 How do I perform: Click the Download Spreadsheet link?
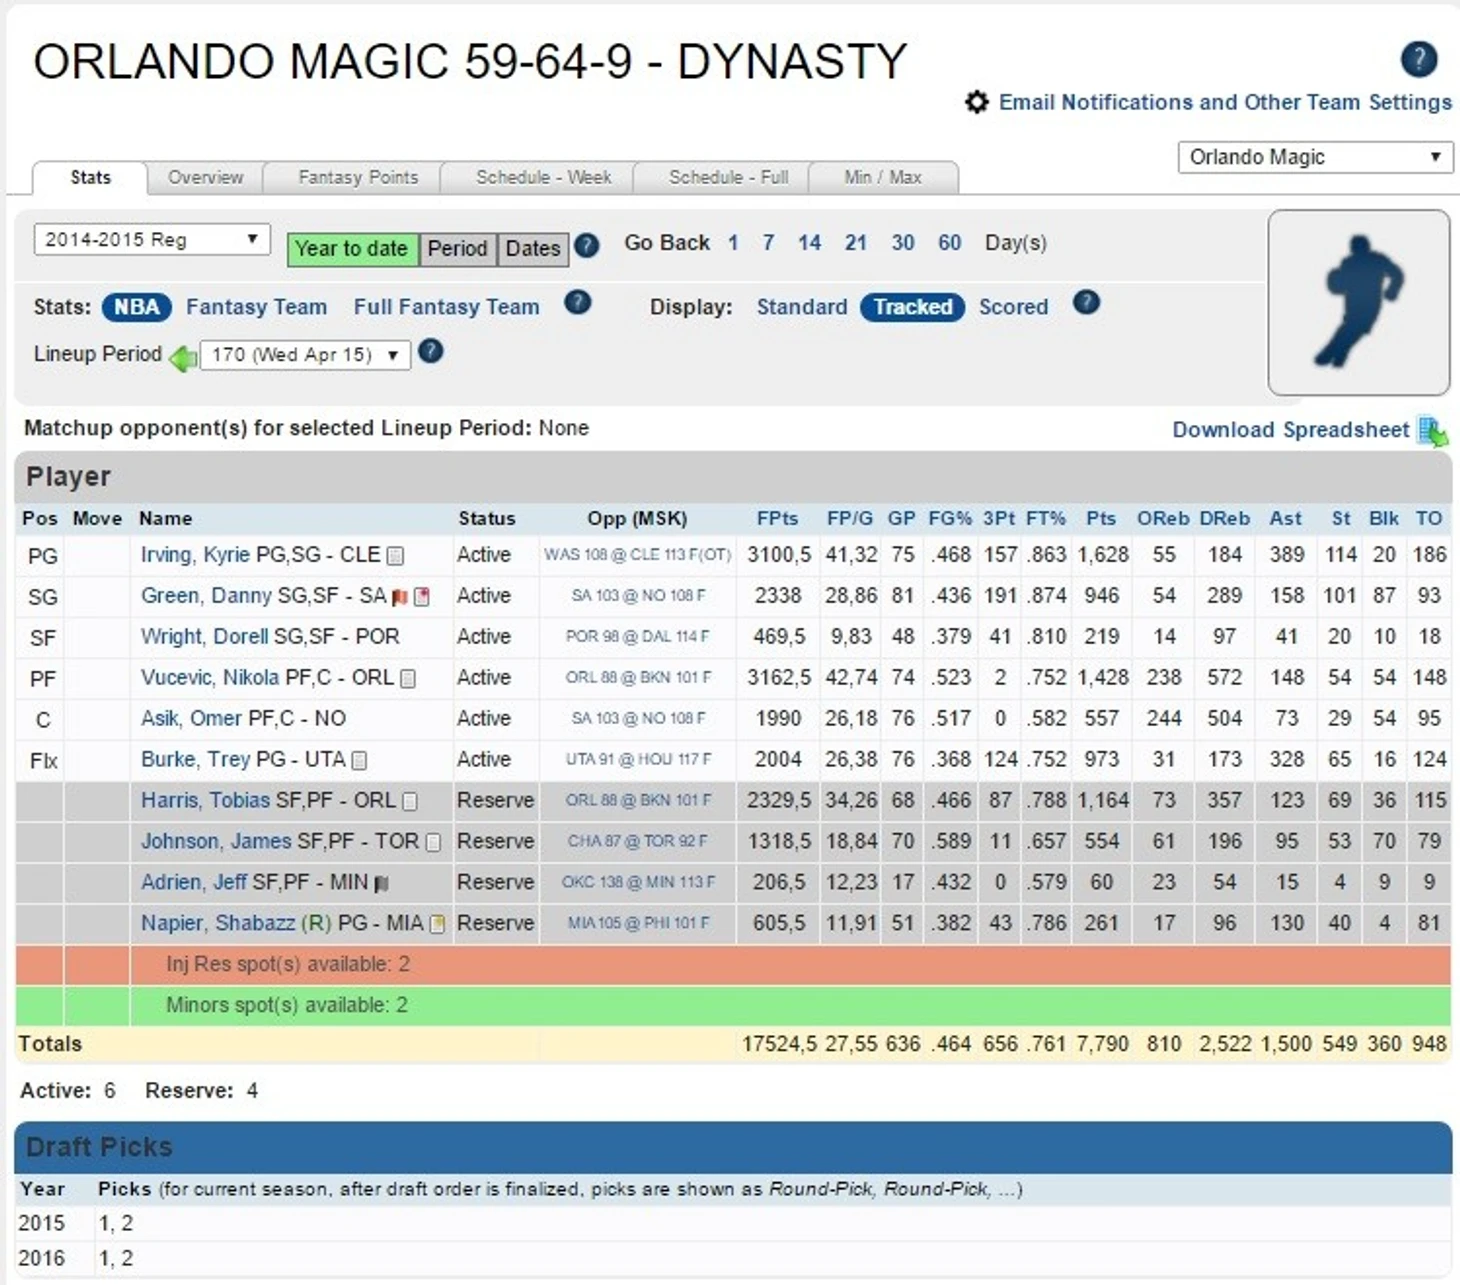(1290, 430)
